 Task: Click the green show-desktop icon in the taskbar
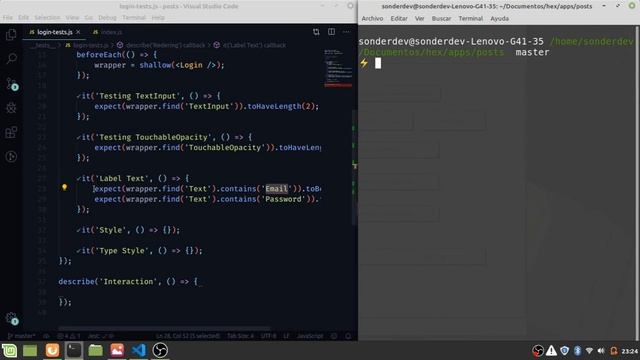[30, 350]
